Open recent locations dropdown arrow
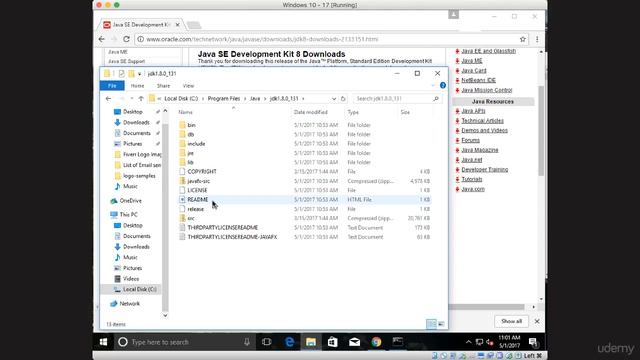The height and width of the screenshot is (360, 640). [131, 99]
